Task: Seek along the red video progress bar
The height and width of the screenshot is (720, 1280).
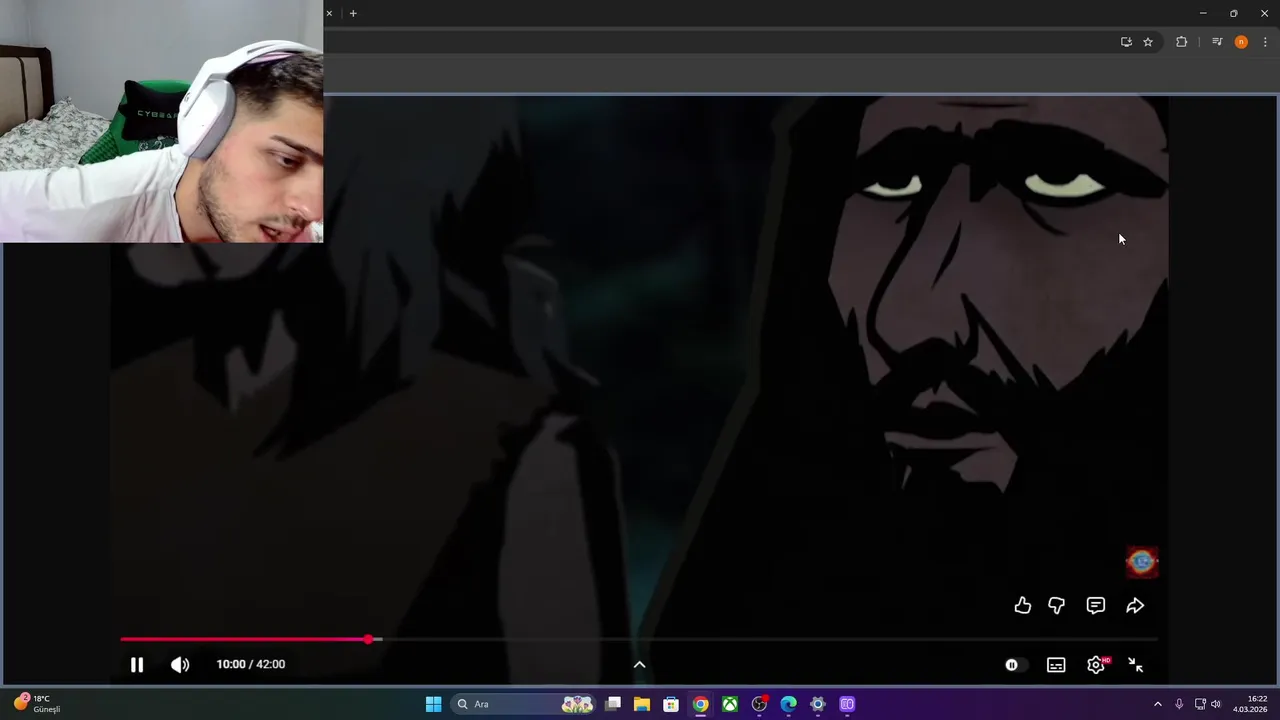Action: coord(638,639)
